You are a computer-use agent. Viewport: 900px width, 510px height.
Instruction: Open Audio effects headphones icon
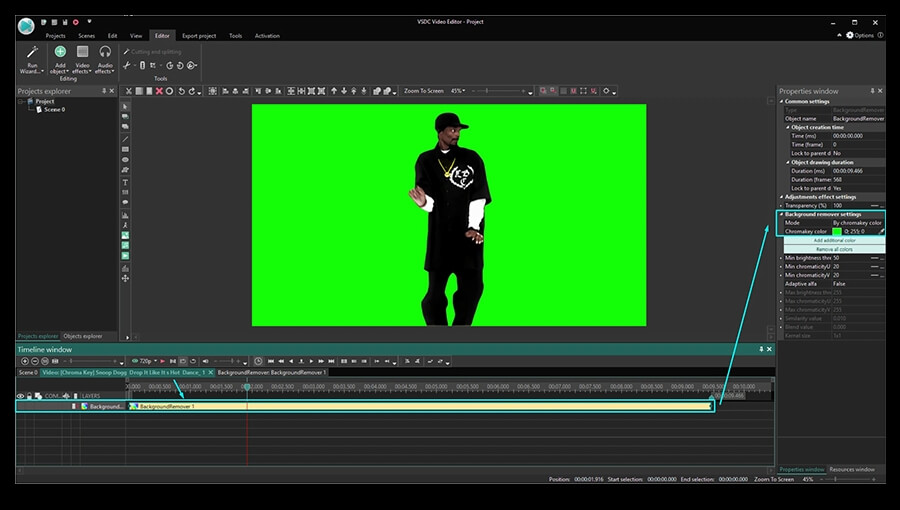coord(105,52)
